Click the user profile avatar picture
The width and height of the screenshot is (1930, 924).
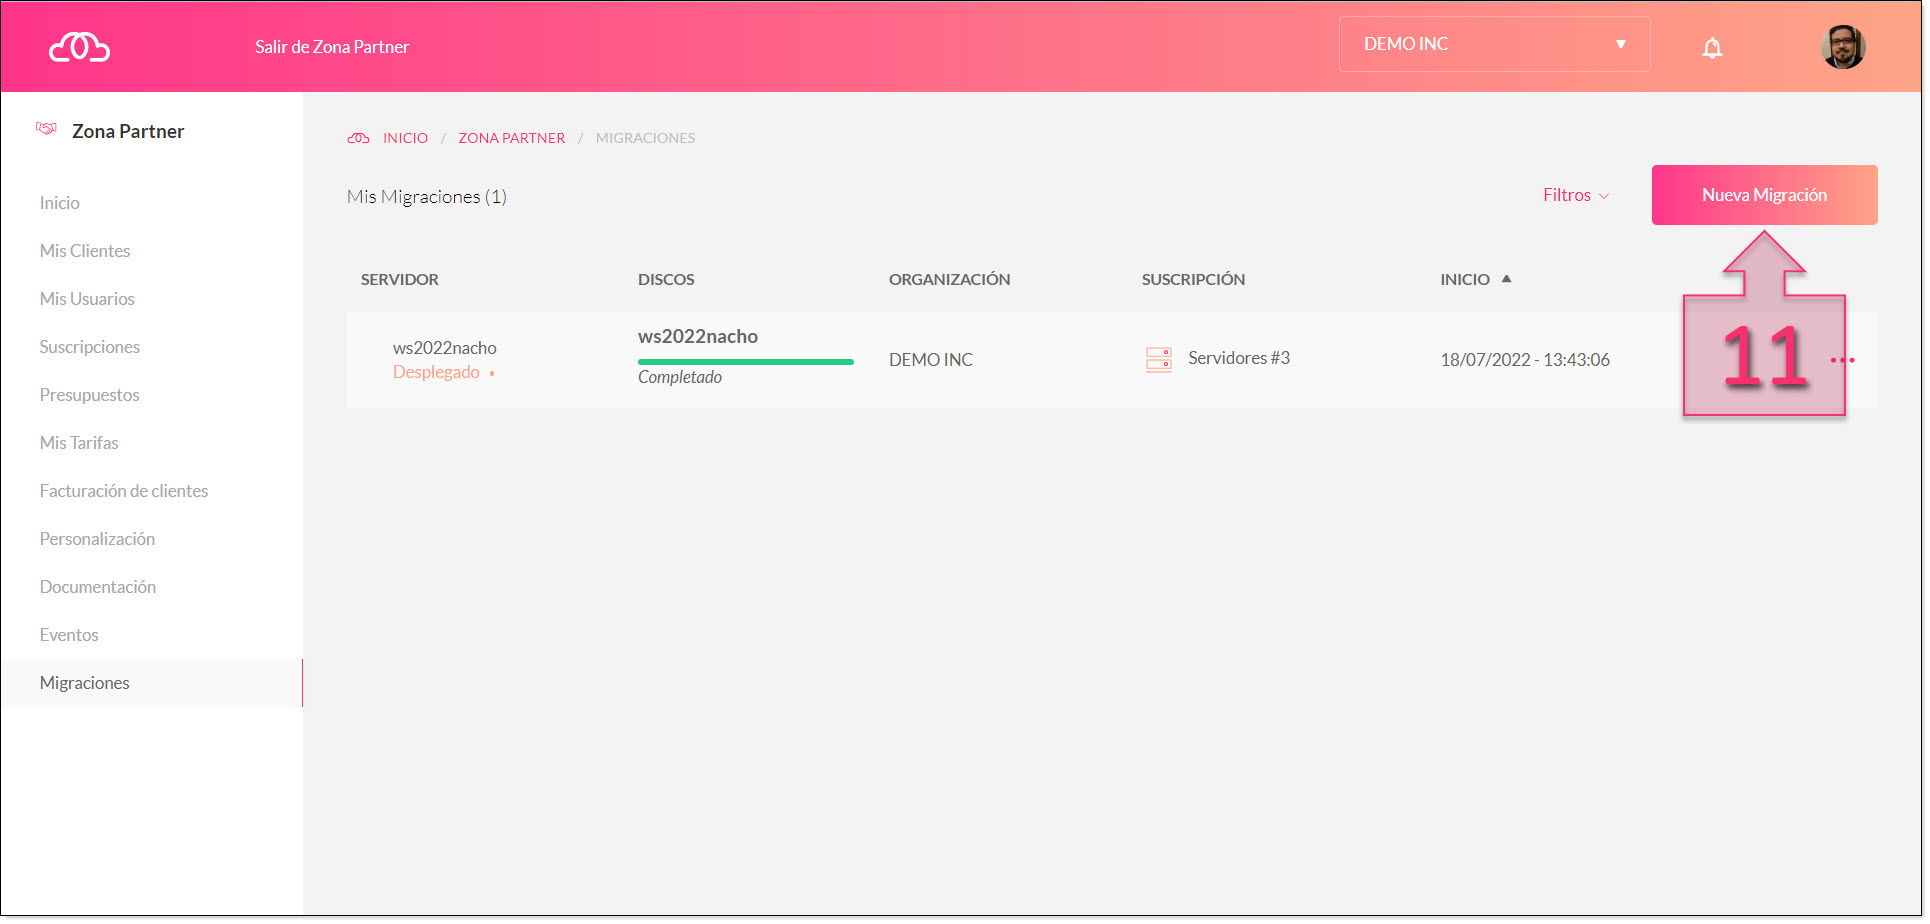pyautogui.click(x=1844, y=46)
